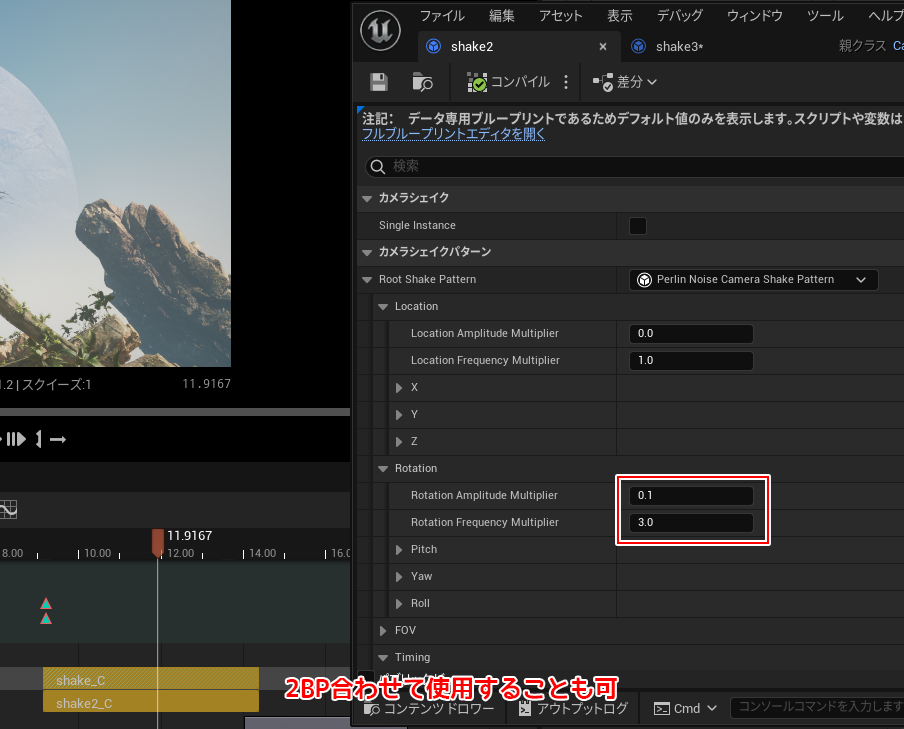The height and width of the screenshot is (729, 904).
Task: Click the save floppy disk icon
Action: tap(379, 82)
